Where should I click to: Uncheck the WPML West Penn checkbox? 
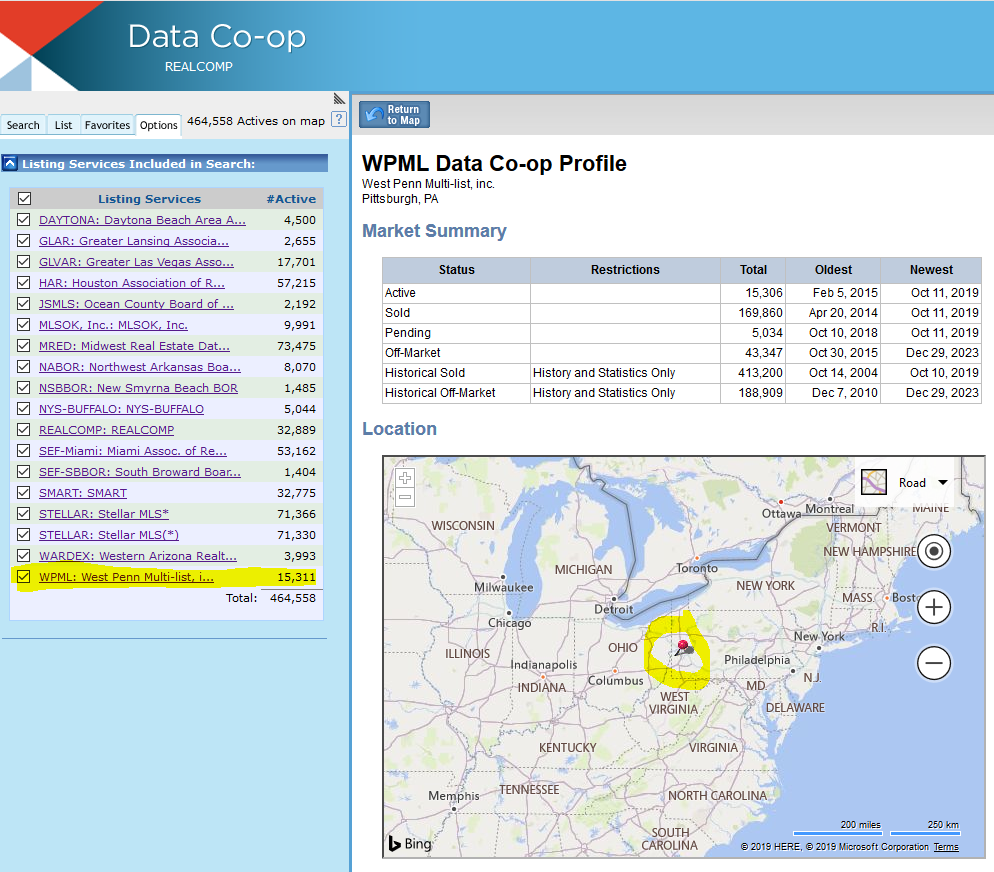click(x=23, y=576)
